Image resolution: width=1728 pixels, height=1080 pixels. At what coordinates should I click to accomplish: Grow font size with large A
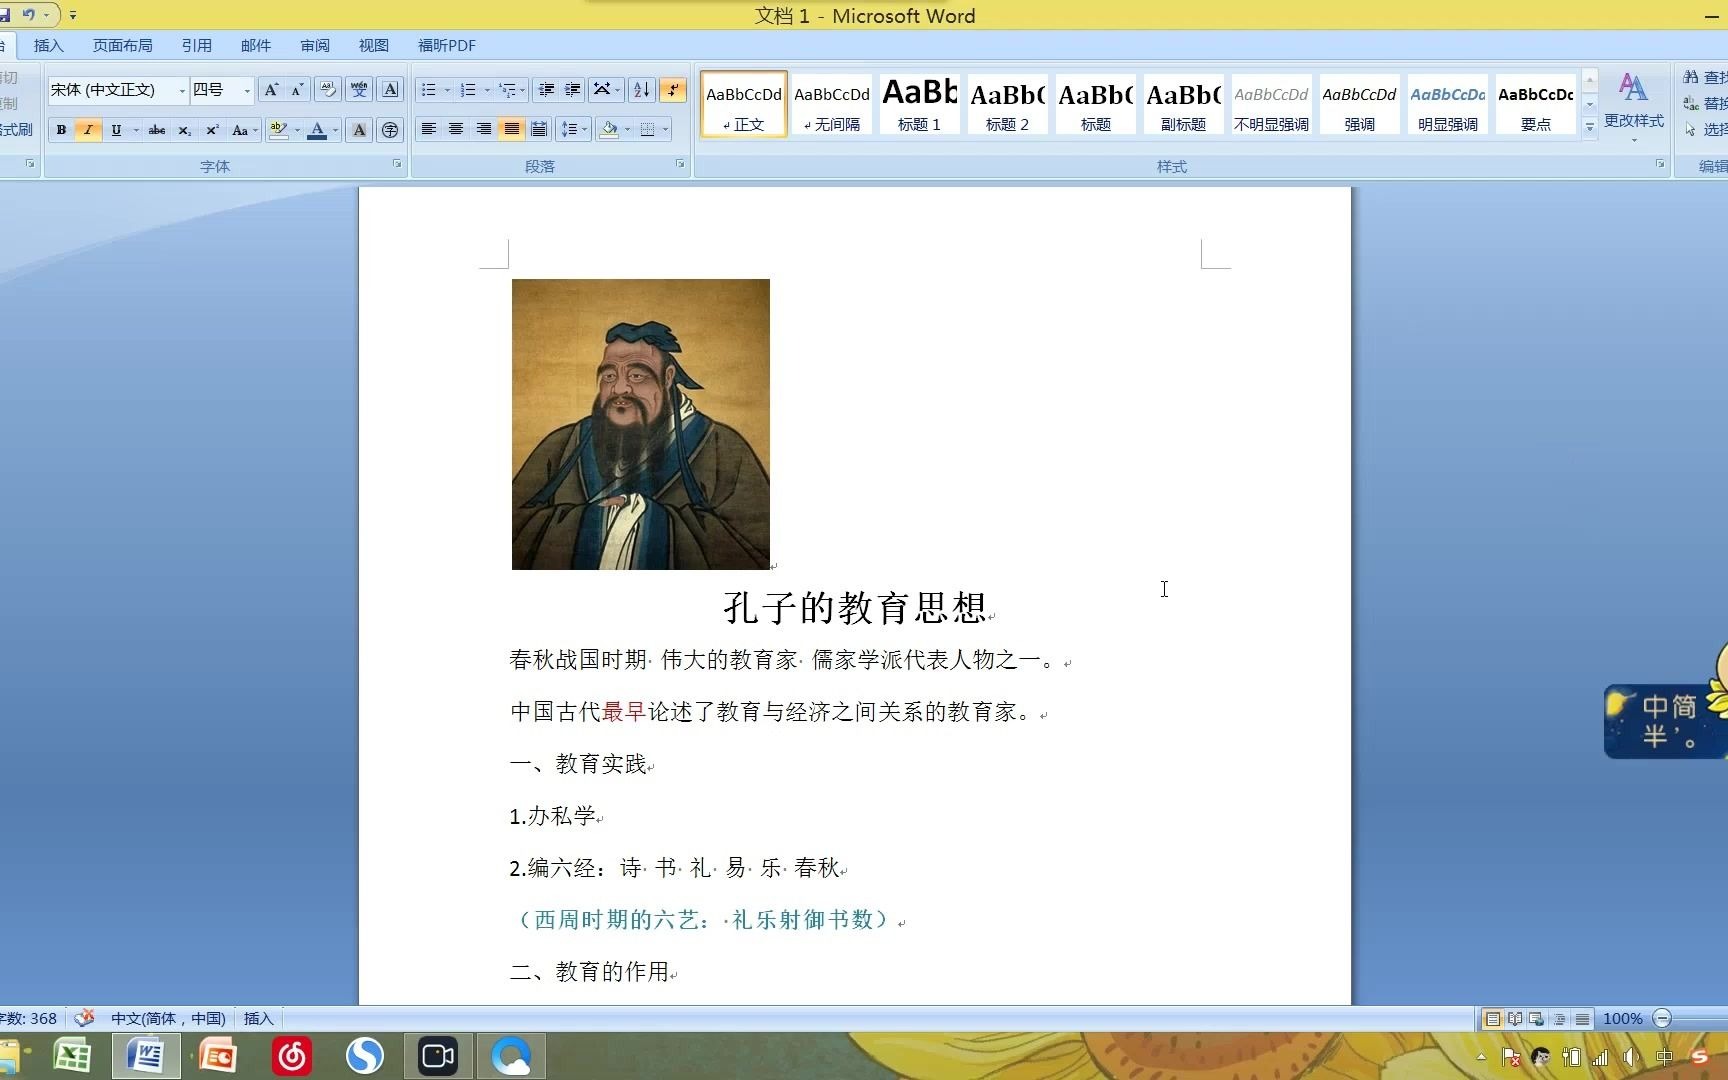pos(270,90)
